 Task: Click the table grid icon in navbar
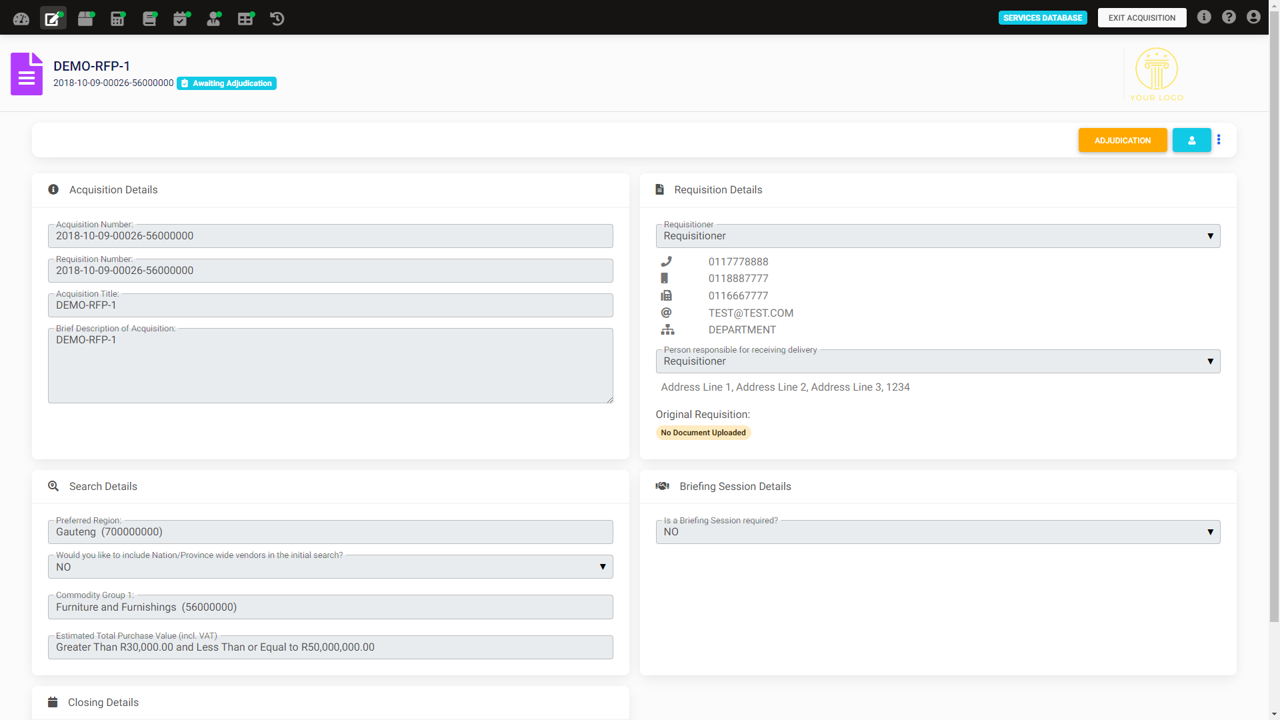pos(245,18)
